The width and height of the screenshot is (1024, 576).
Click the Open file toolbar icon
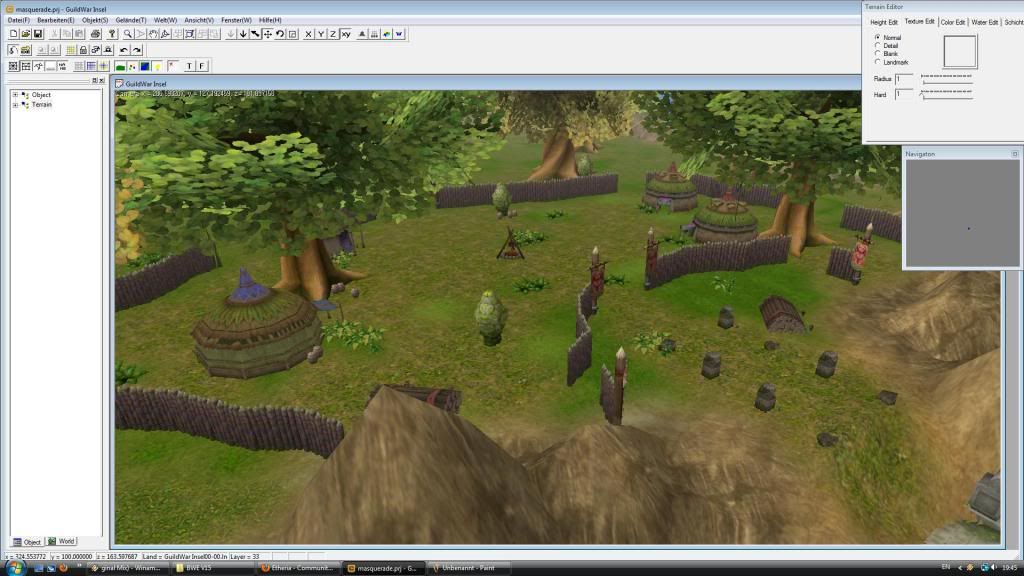pos(25,34)
